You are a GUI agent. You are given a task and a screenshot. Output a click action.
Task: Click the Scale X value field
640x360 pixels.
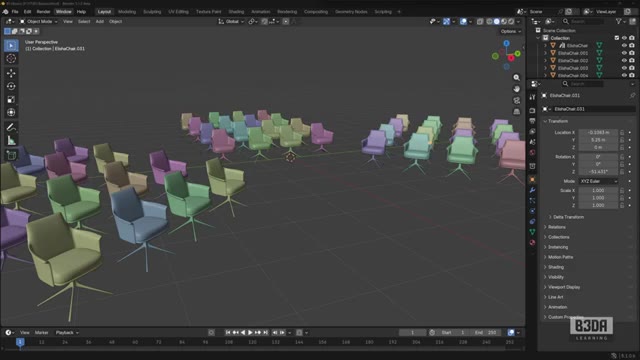tap(598, 191)
